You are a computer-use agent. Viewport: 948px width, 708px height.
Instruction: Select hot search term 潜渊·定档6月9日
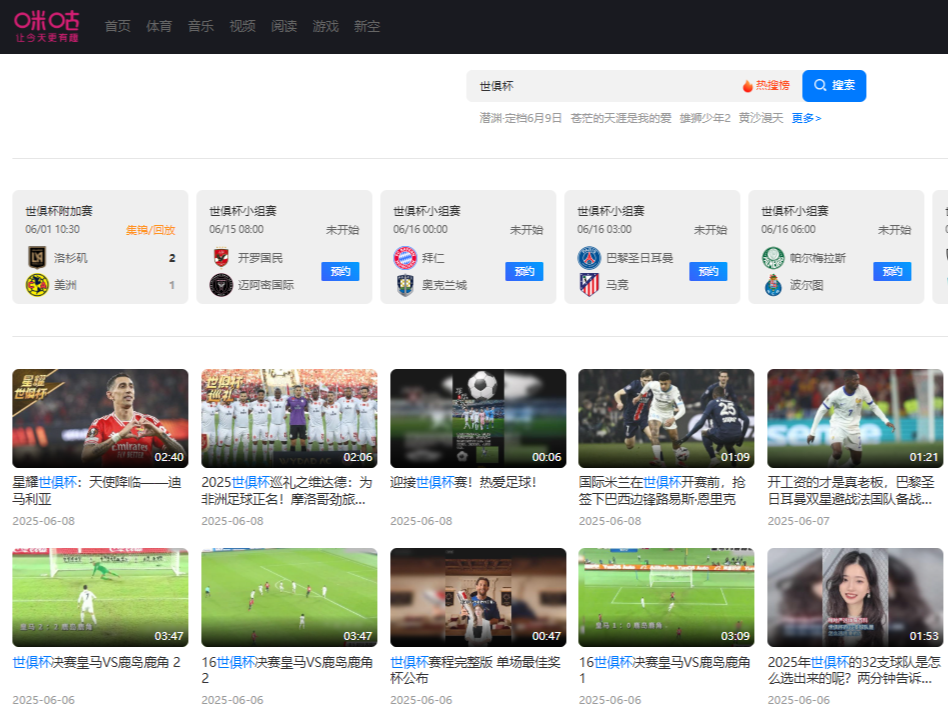pyautogui.click(x=521, y=118)
